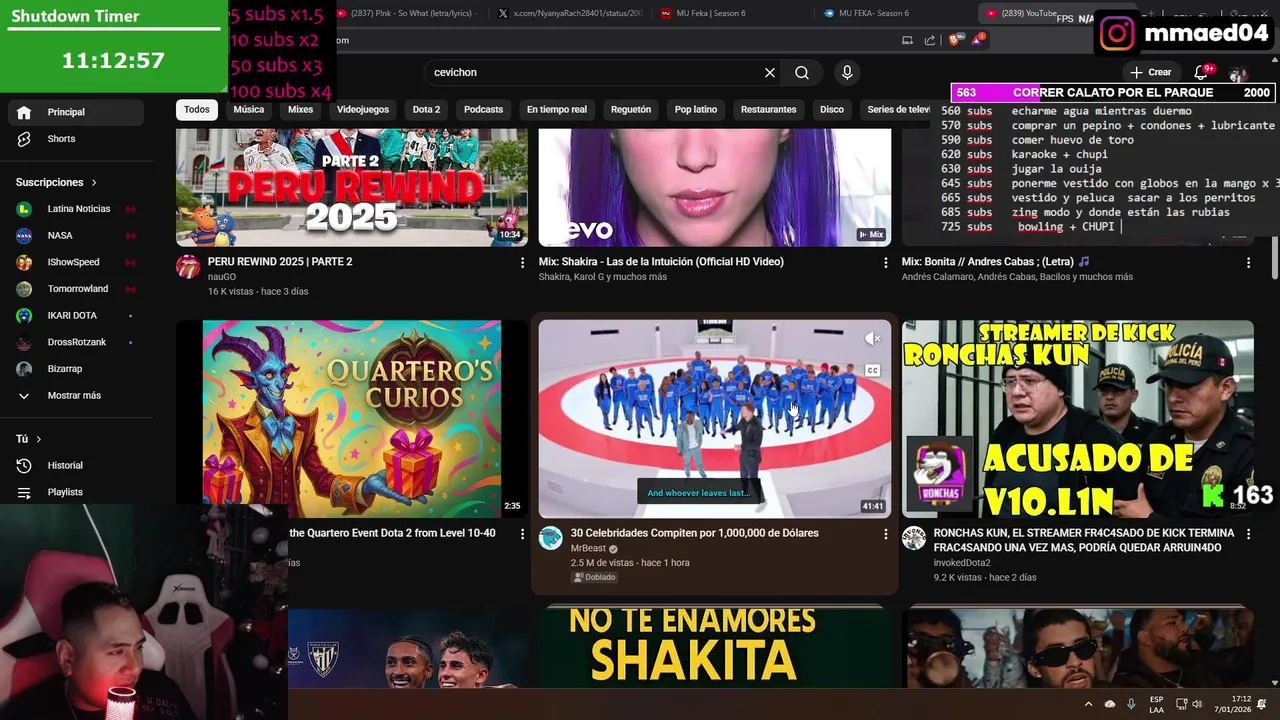Unmute the MrBeast preview video
Image resolution: width=1280 pixels, height=720 pixels.
(x=872, y=340)
